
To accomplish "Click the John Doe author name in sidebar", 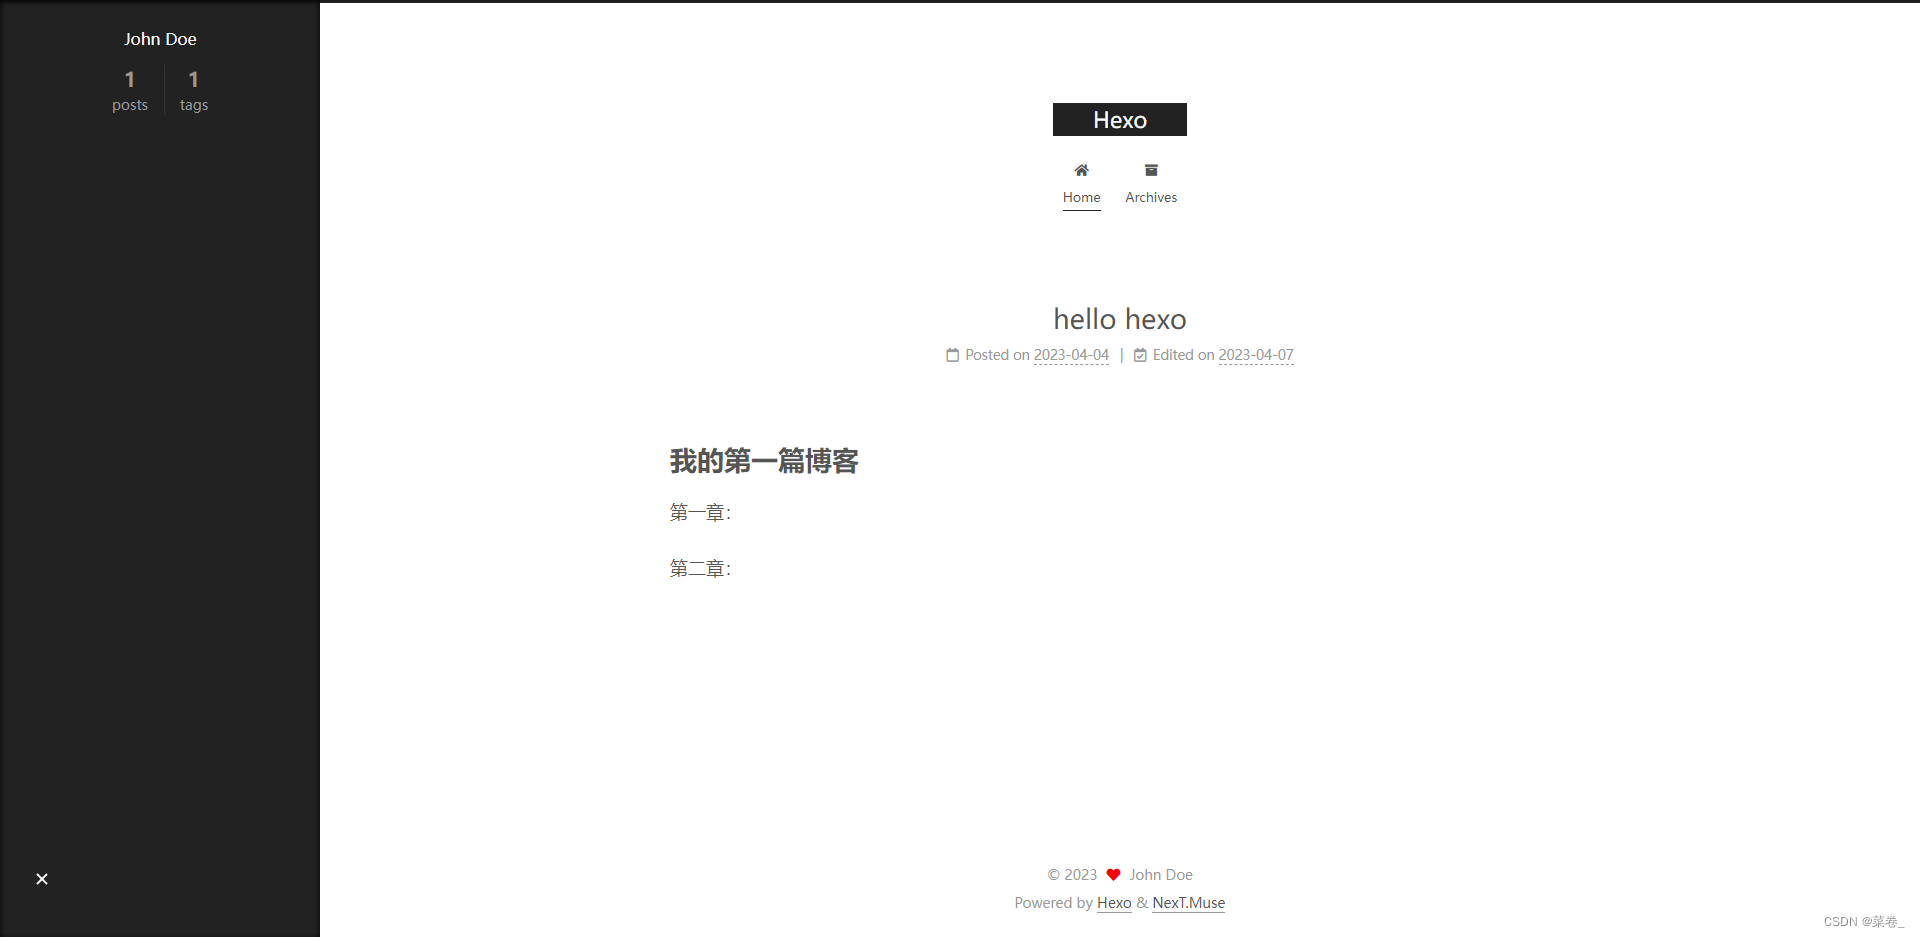I will tap(160, 39).
